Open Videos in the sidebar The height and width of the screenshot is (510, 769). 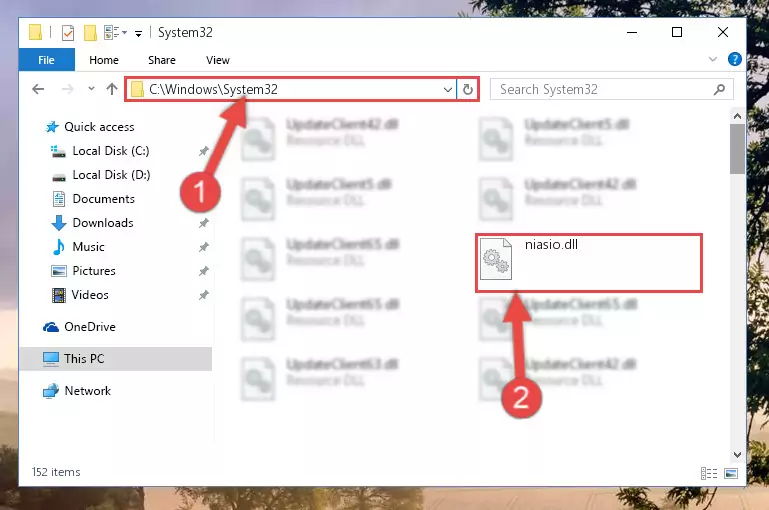[x=90, y=295]
